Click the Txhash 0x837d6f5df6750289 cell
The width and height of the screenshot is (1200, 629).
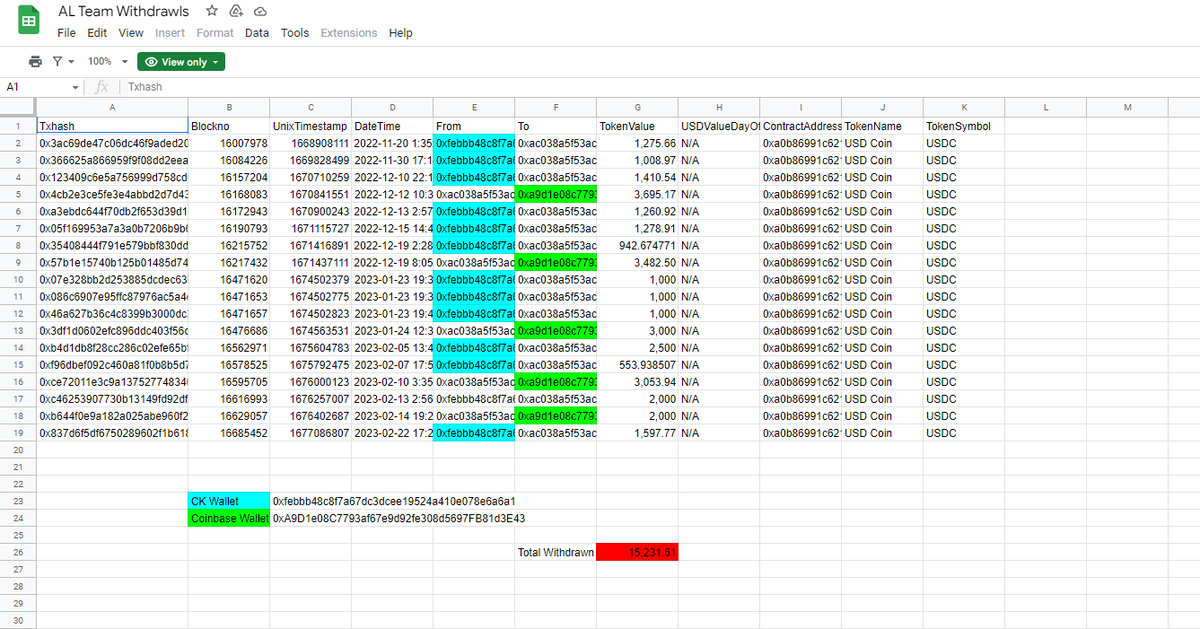click(x=112, y=433)
